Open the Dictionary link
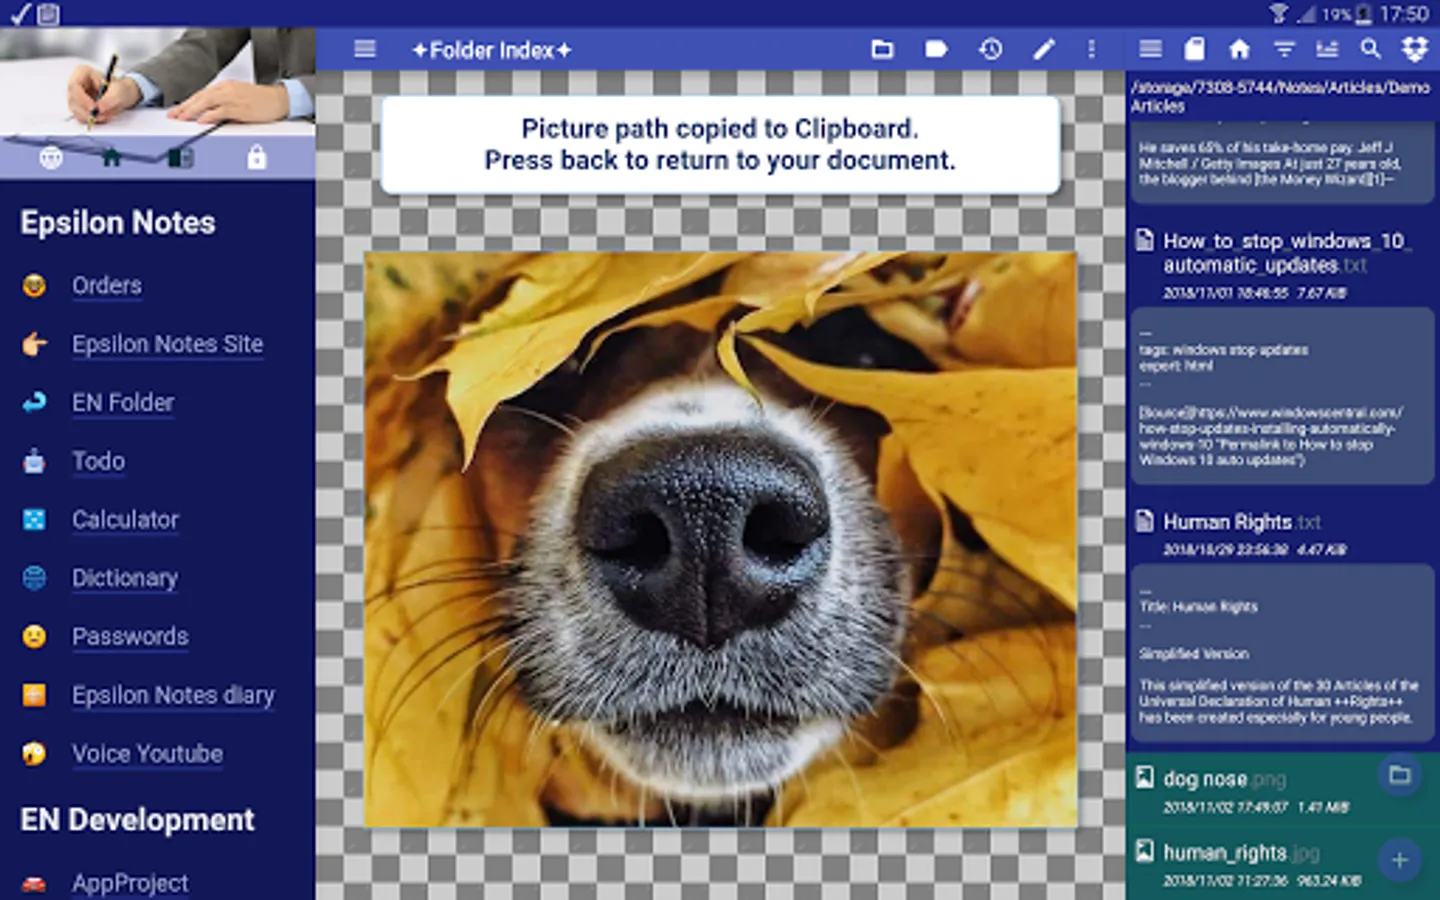 click(125, 579)
